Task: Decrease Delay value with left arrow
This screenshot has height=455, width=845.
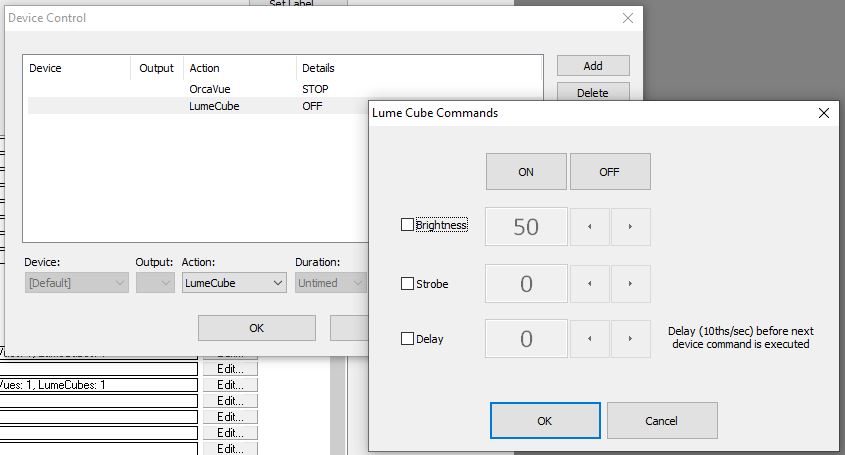Action: (590, 339)
